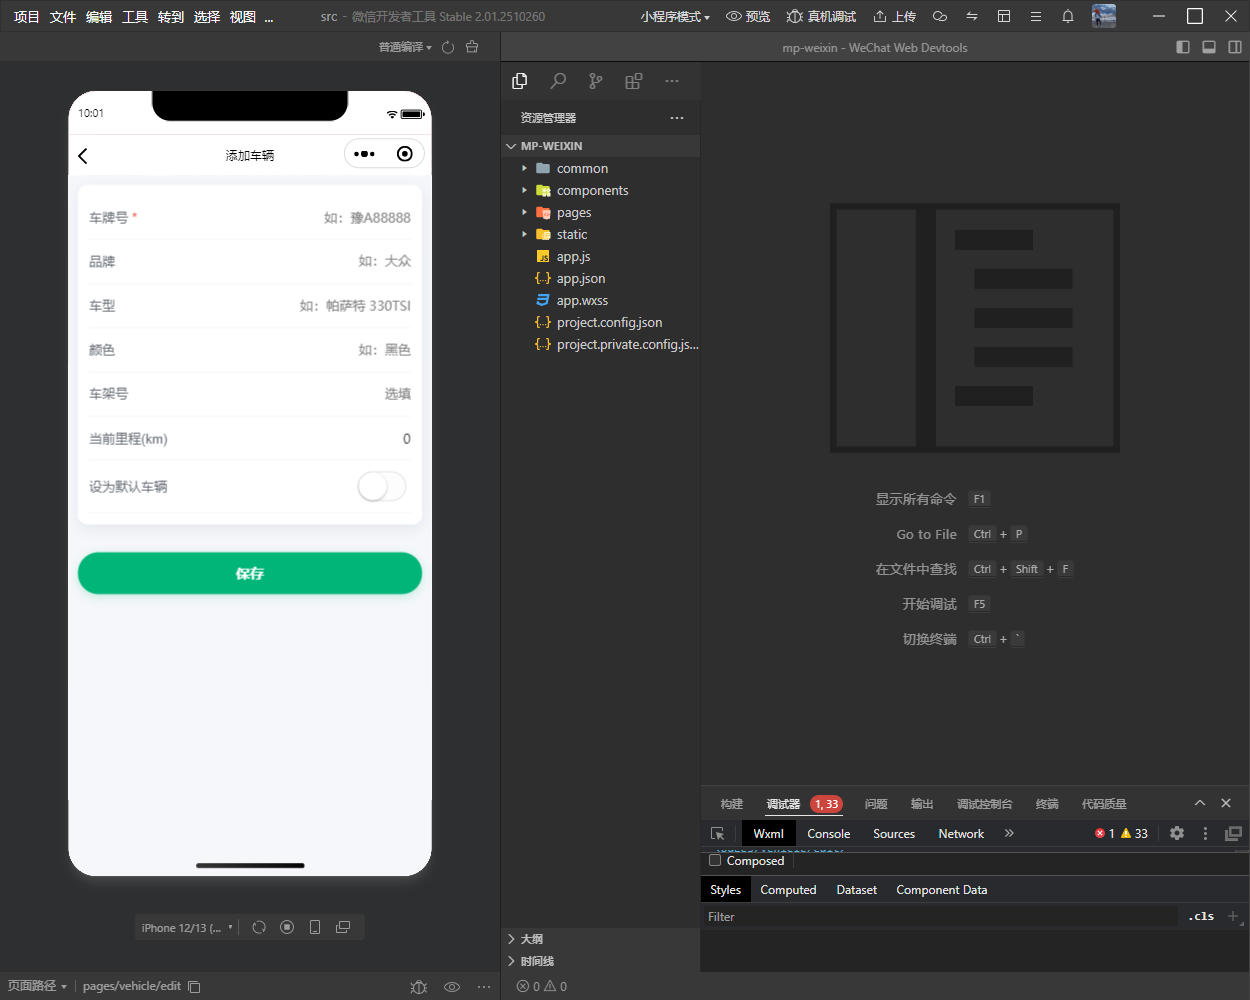
Task: Open devtools settings gear icon
Action: tap(1177, 833)
